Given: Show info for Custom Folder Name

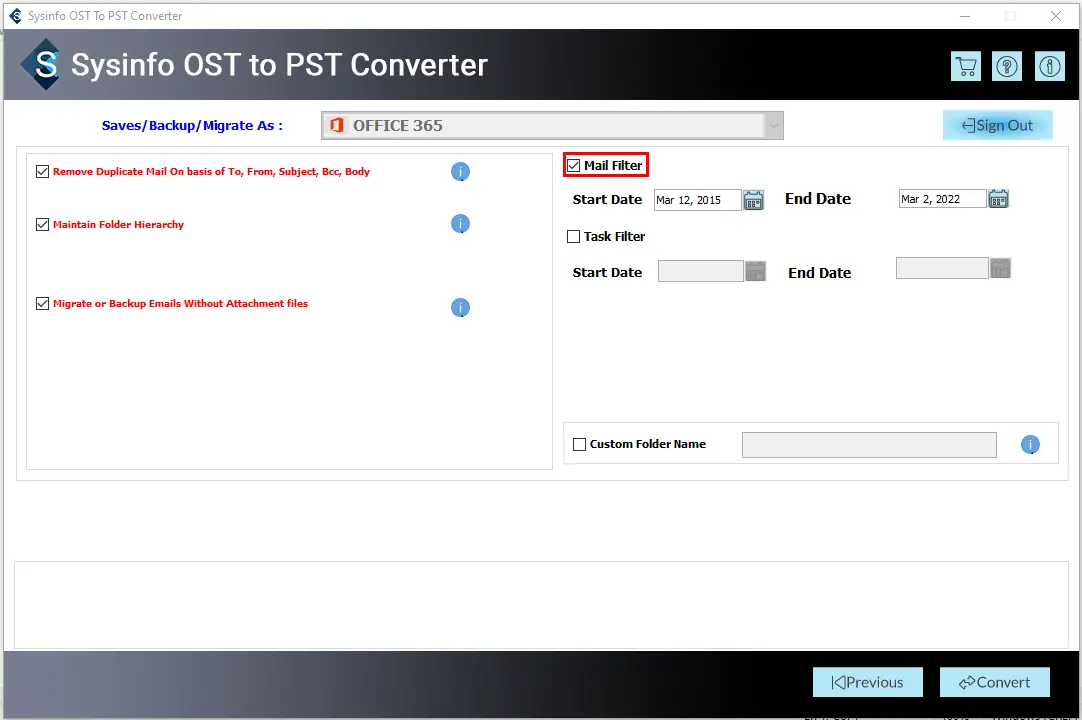Looking at the screenshot, I should coord(1030,445).
